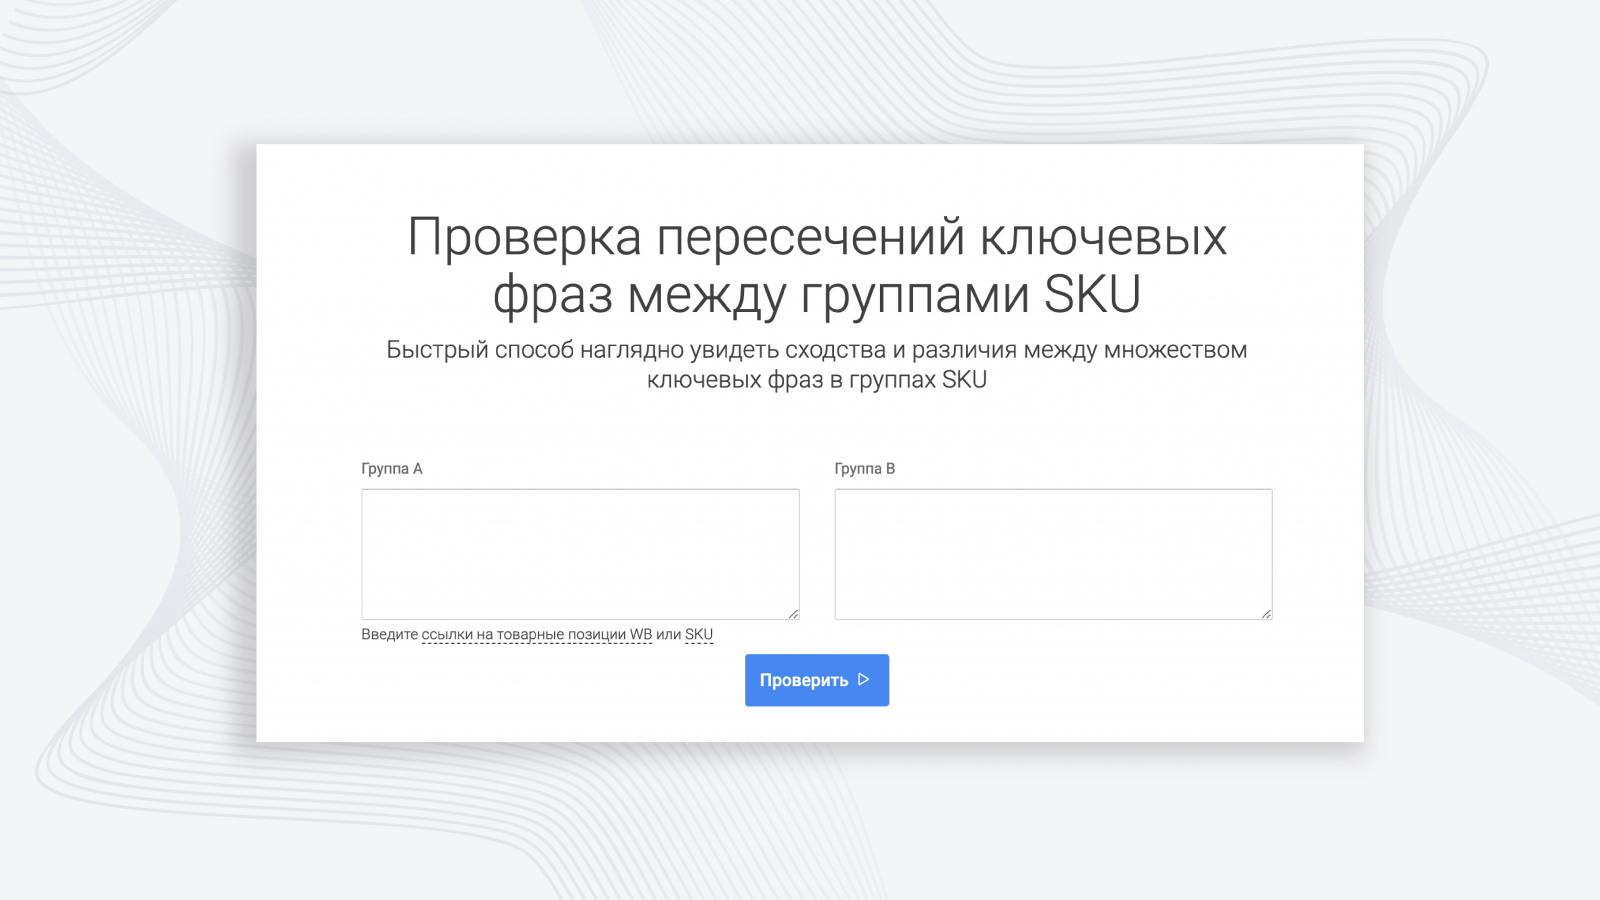Screen dimensions: 1600x900
Task: Grab the Группа B textarea resize handle
Action: pyautogui.click(x=1266, y=613)
